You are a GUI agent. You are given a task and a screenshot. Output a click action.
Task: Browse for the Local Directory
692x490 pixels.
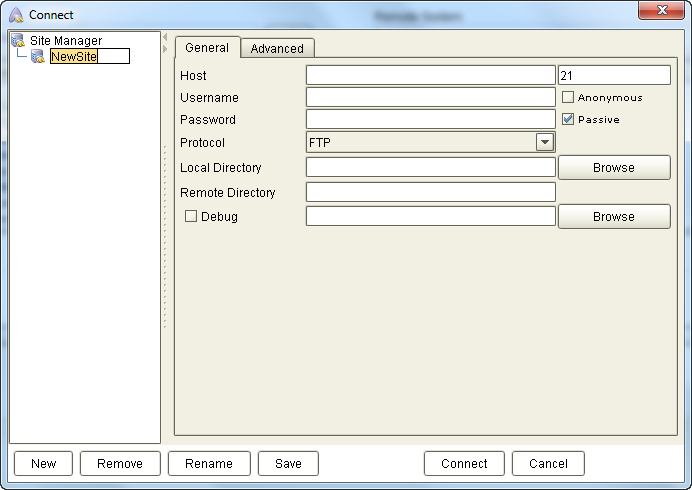[x=613, y=167]
